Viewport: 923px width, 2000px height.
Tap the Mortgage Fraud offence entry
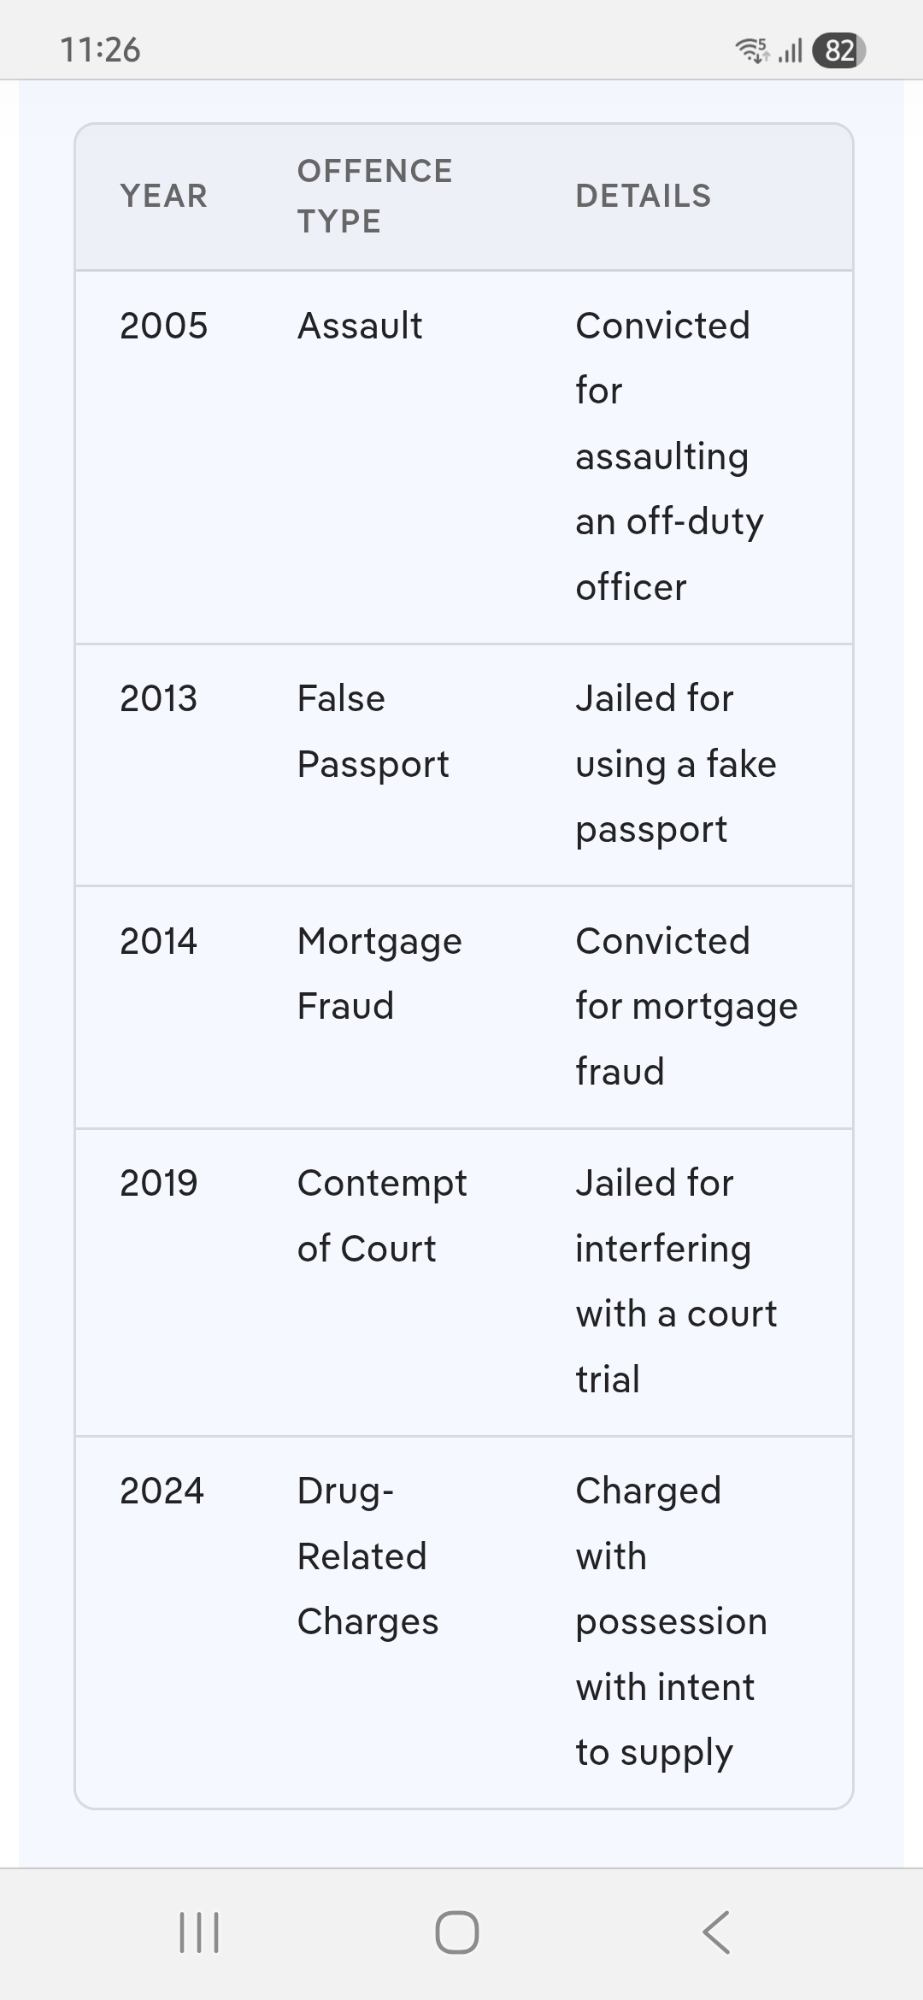click(379, 973)
